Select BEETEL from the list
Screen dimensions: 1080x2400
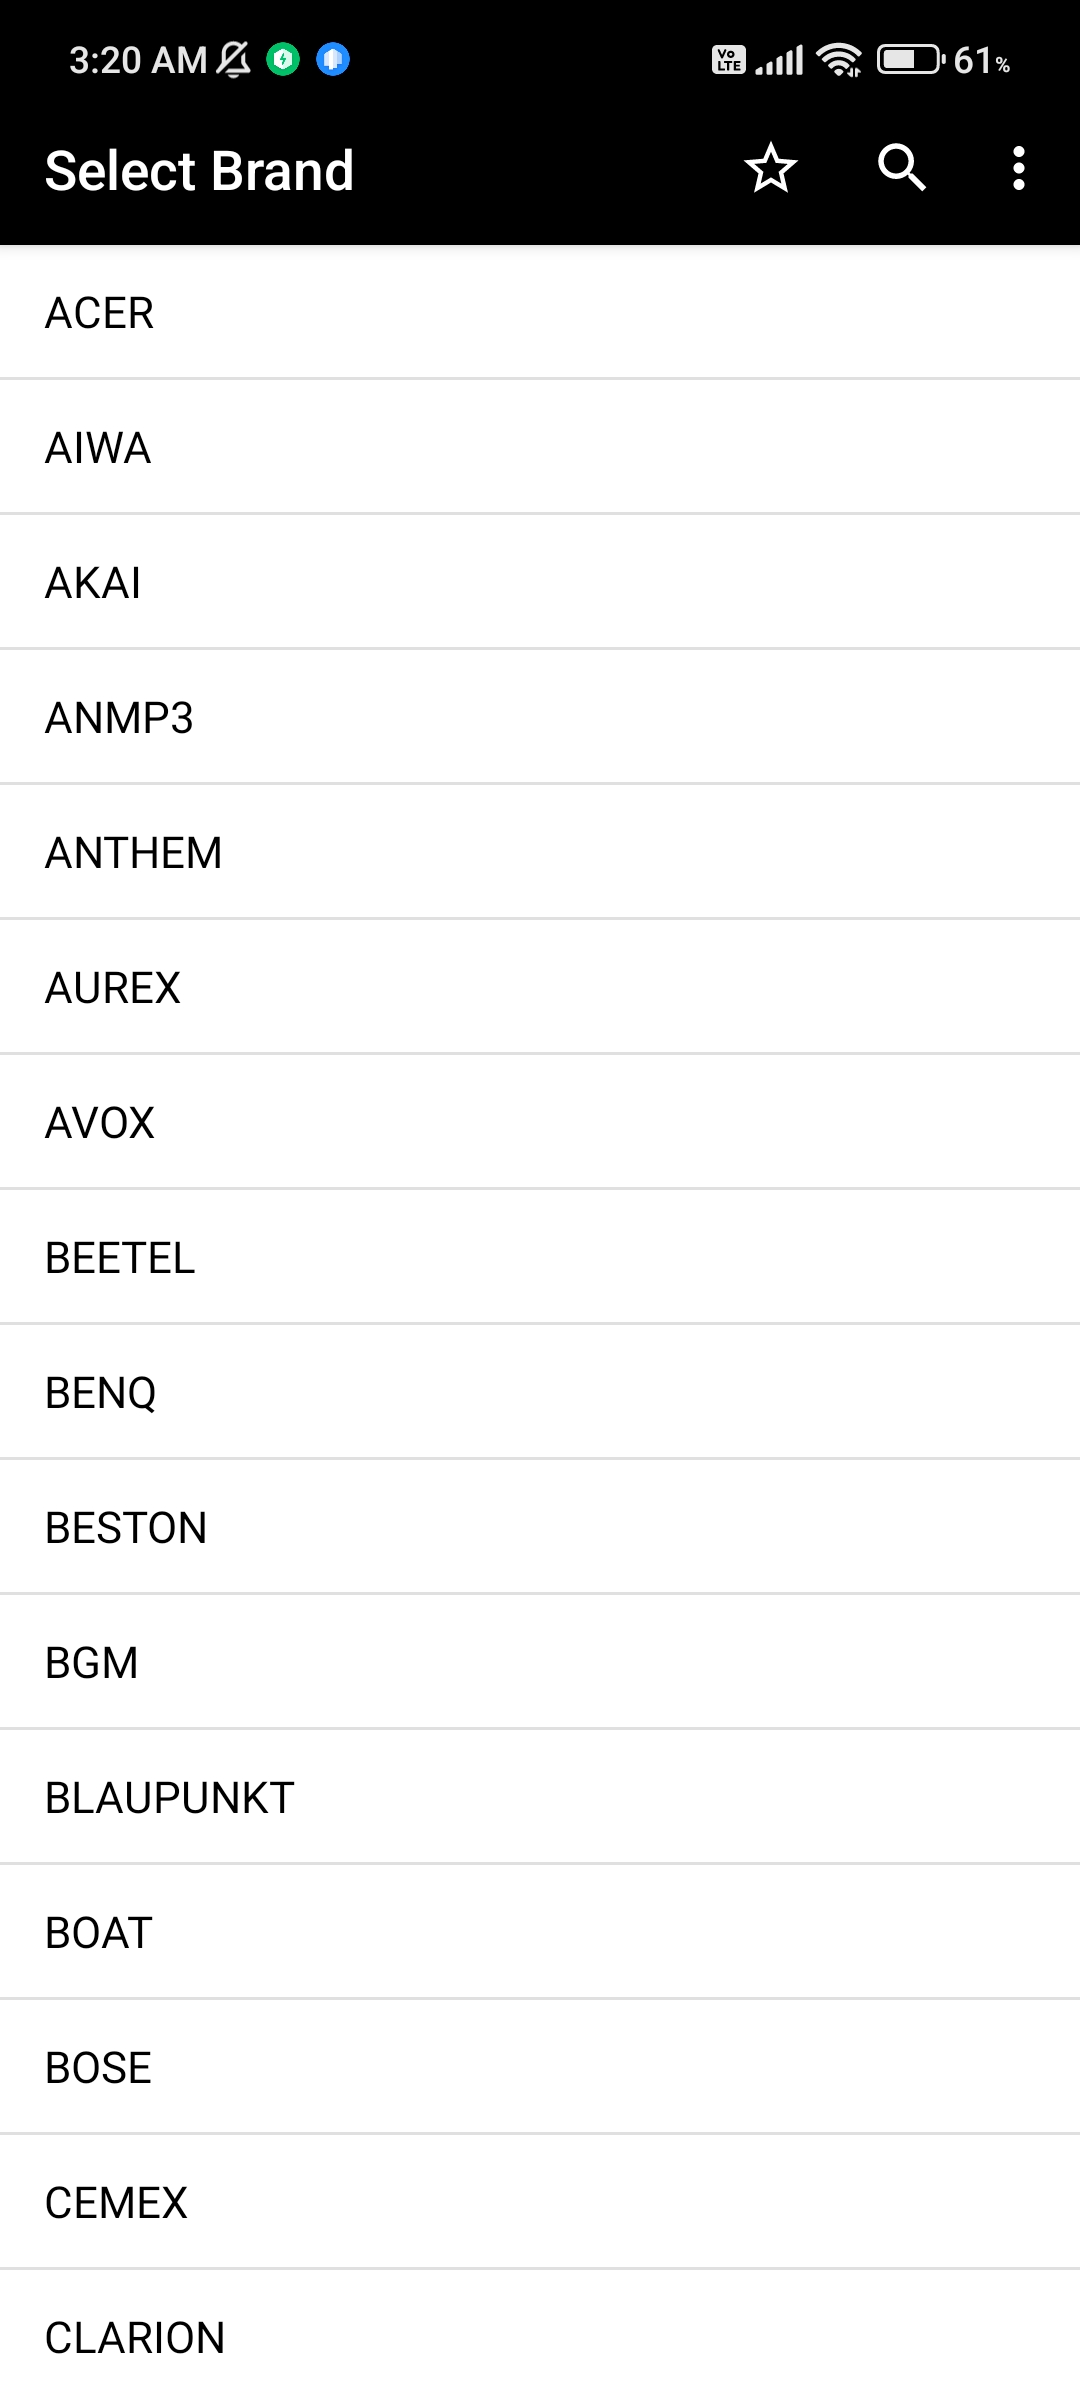[x=540, y=1257]
